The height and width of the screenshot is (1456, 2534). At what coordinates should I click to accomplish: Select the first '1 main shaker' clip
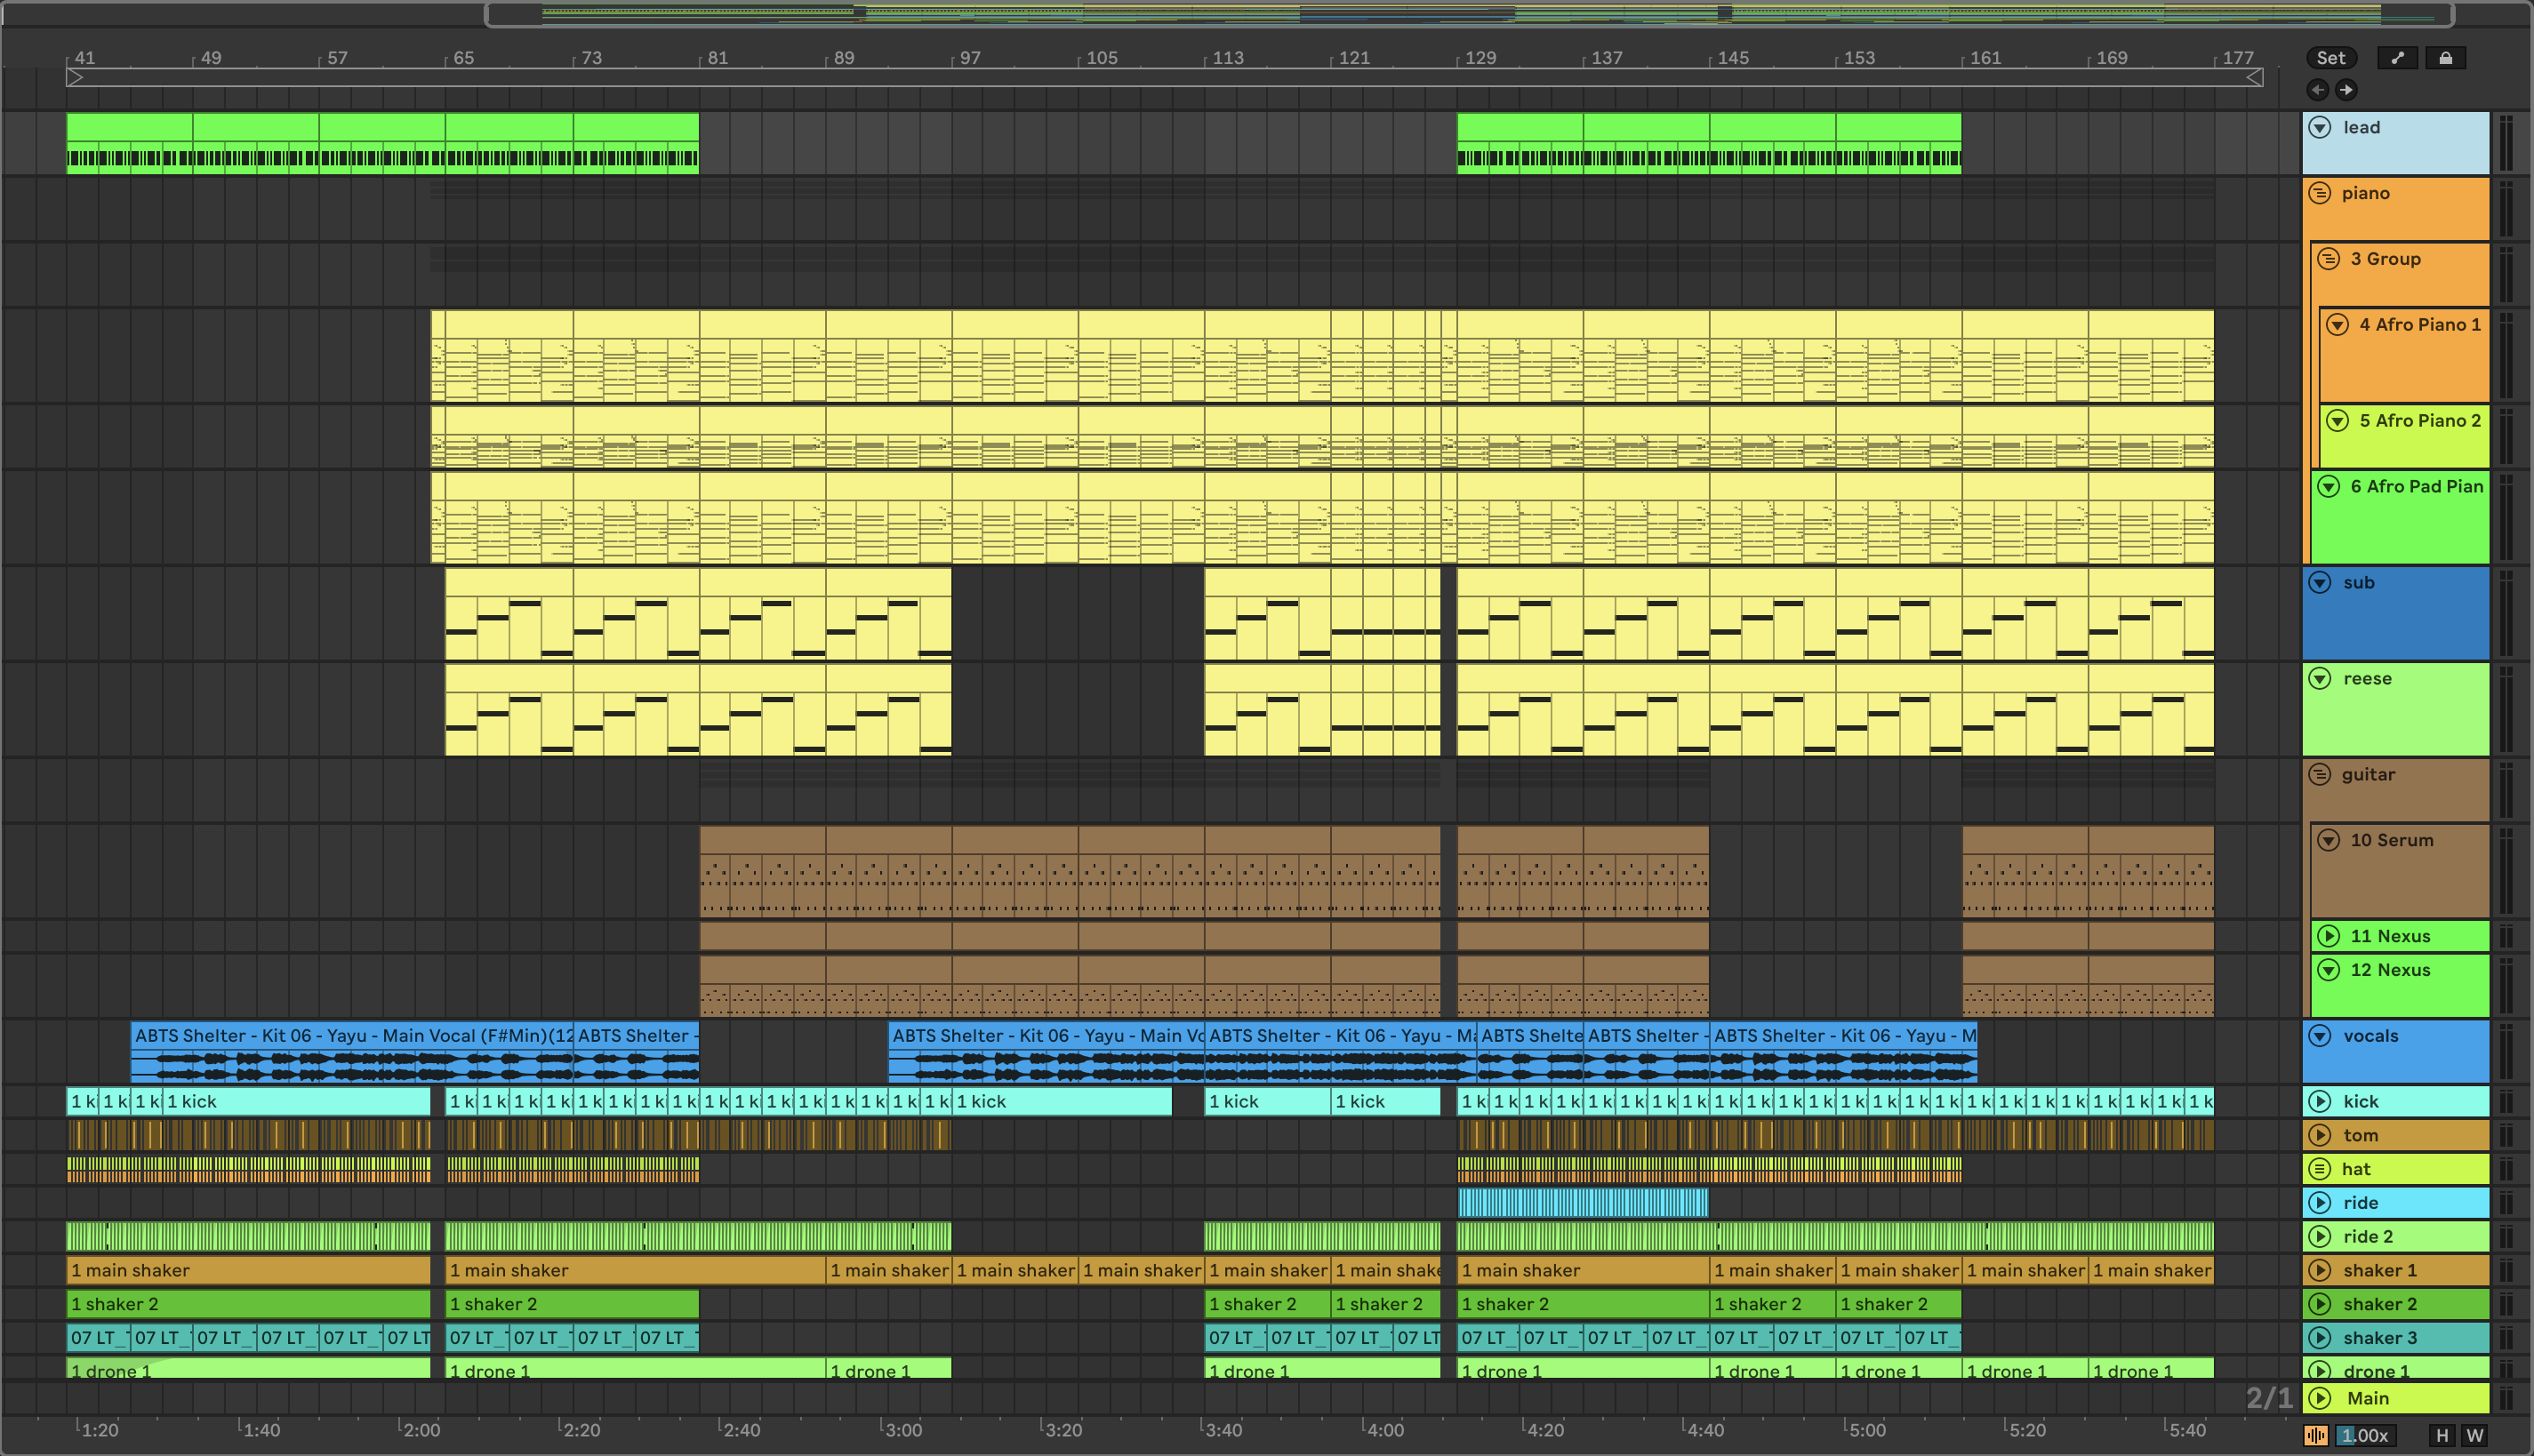[248, 1271]
